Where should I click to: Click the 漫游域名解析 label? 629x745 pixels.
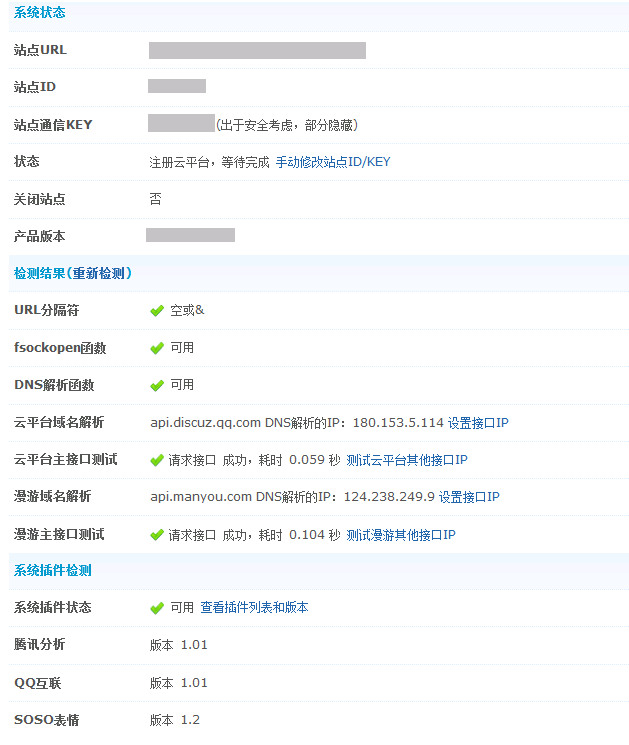[x=52, y=497]
